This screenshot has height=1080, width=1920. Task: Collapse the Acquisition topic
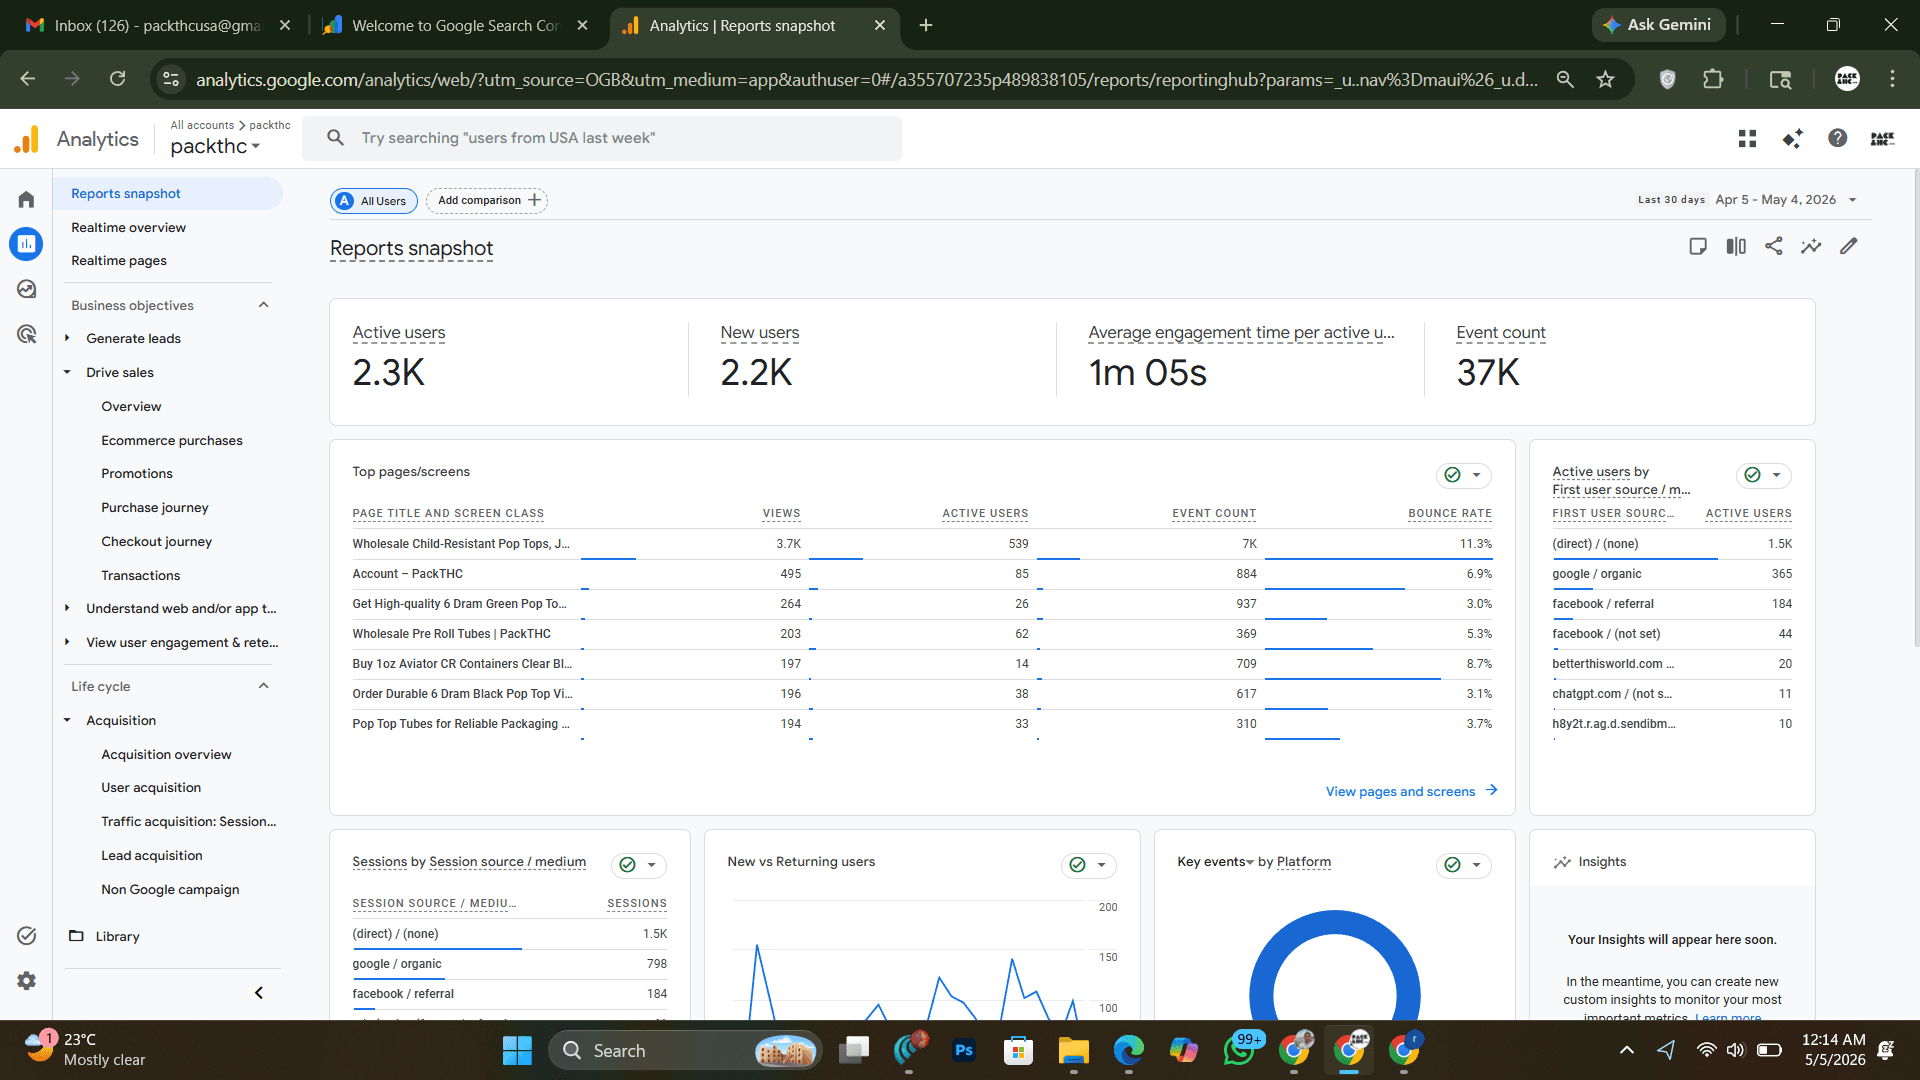click(x=67, y=720)
